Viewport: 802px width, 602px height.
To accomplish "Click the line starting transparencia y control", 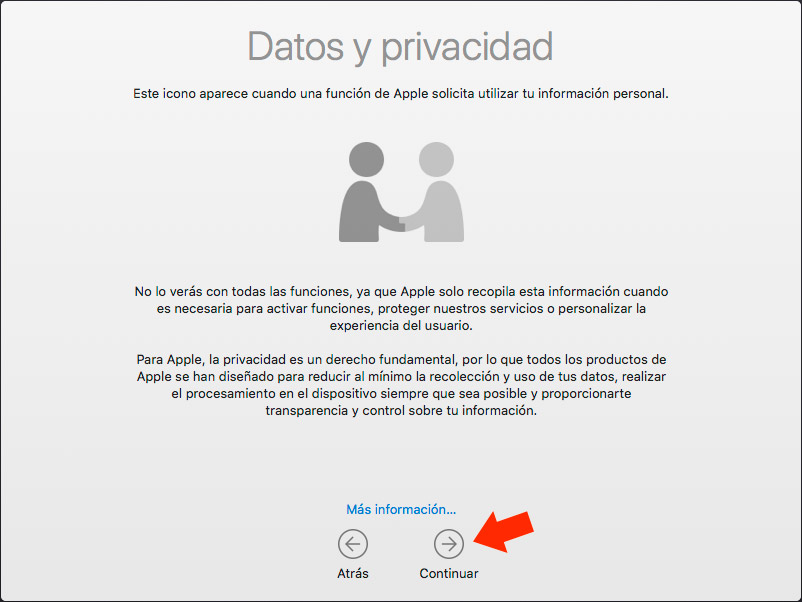I will tap(401, 411).
